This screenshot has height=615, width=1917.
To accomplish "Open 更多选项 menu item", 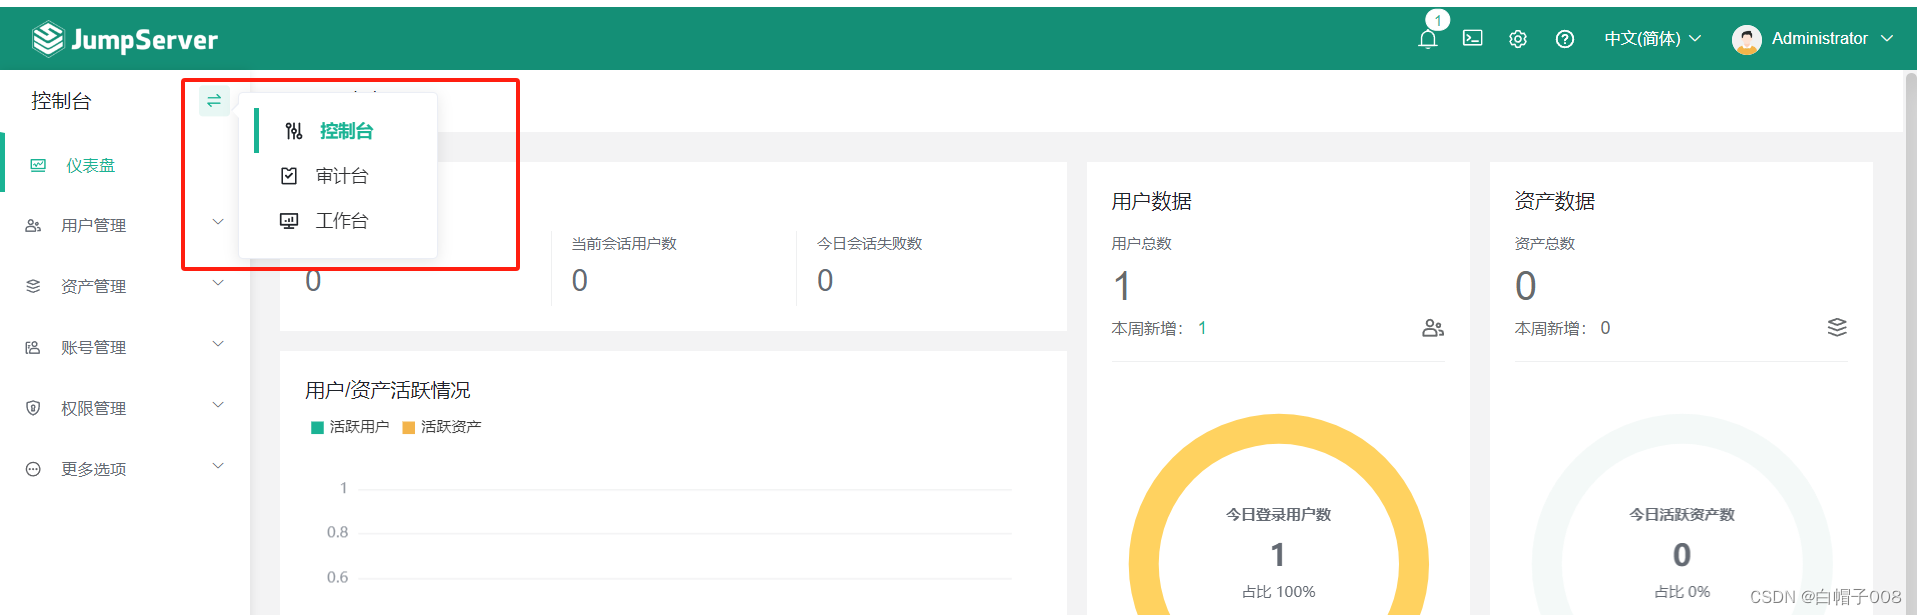I will (x=125, y=469).
